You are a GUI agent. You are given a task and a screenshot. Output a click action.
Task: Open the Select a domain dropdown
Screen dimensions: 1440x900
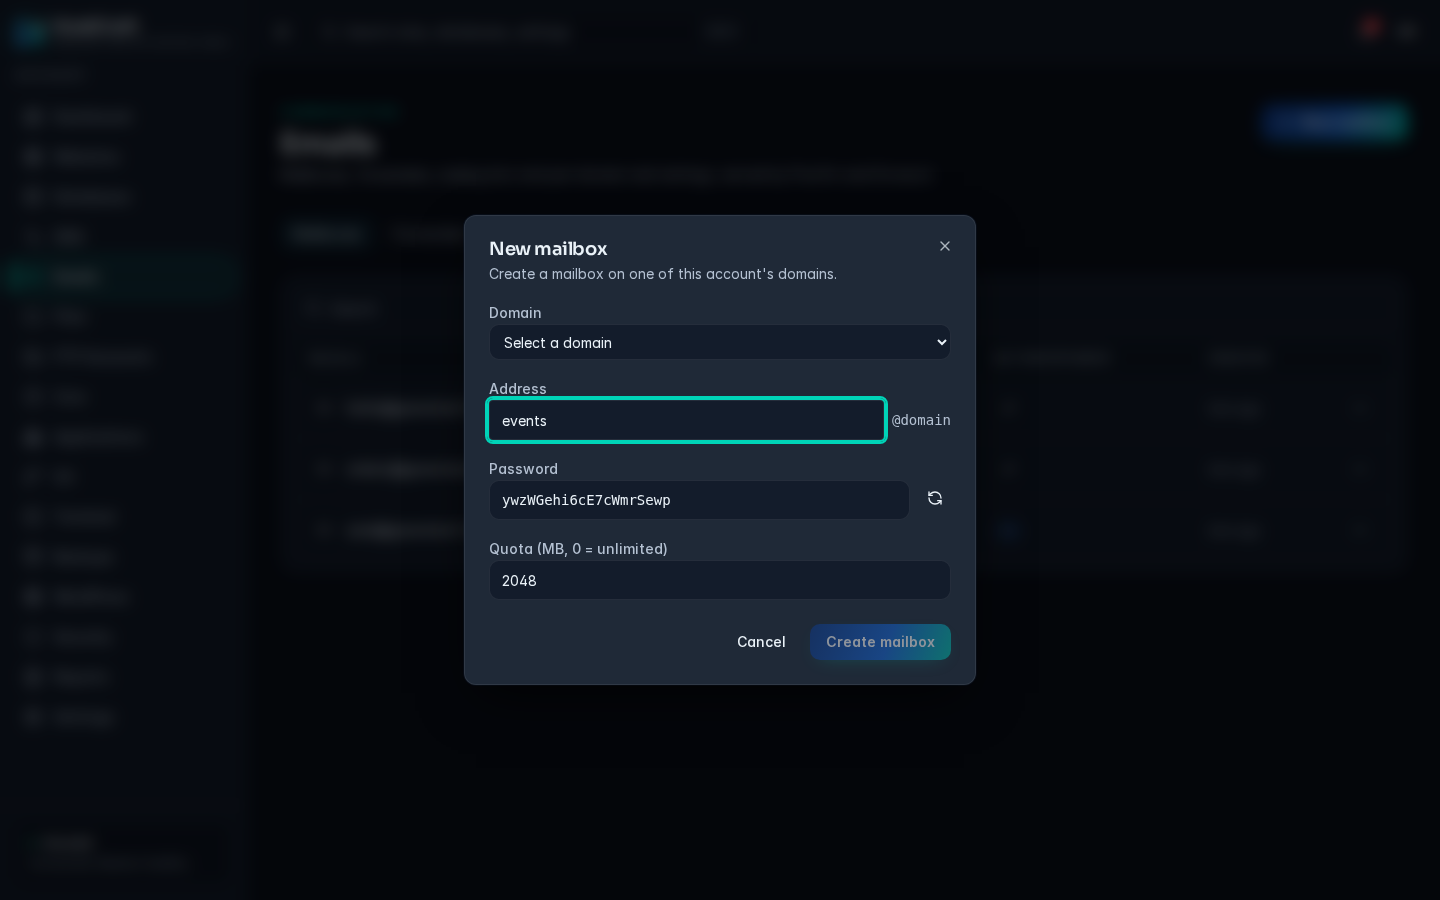pos(720,342)
